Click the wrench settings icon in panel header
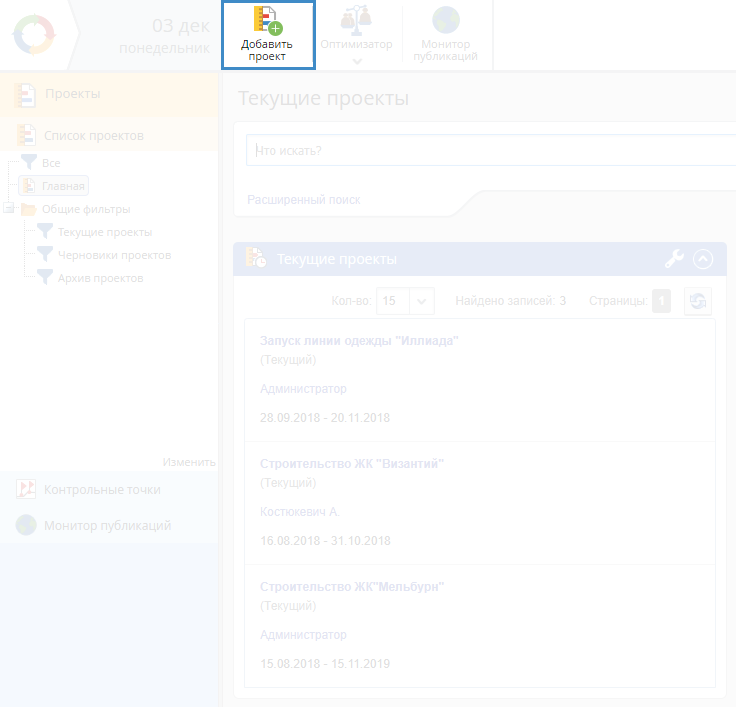The height and width of the screenshot is (707, 736). pyautogui.click(x=675, y=259)
